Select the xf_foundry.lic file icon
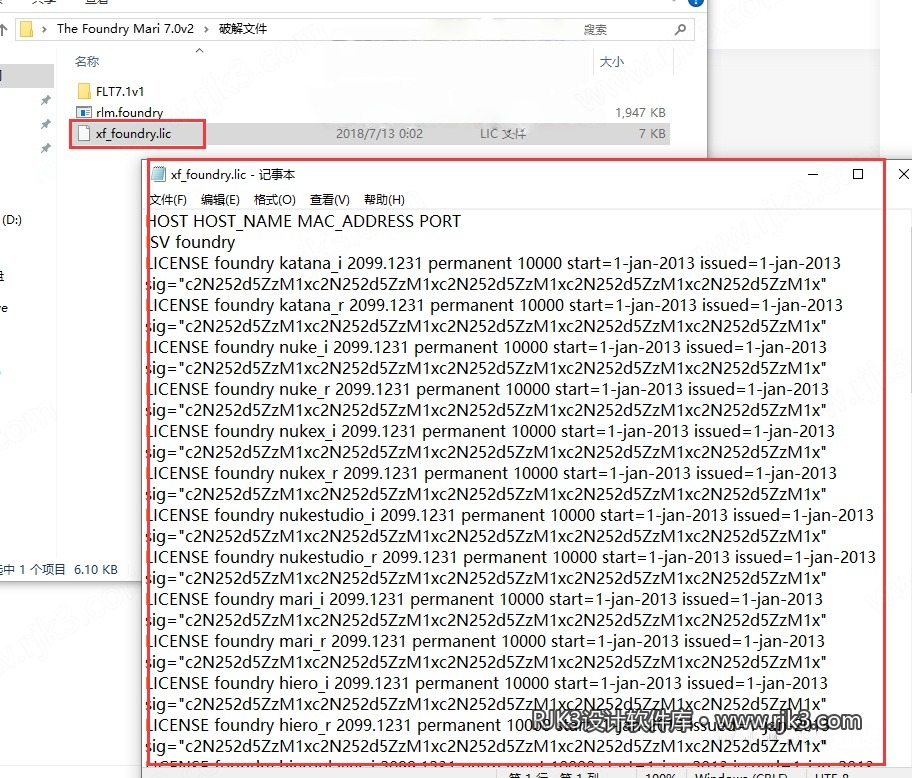This screenshot has width=912, height=778. [84, 133]
